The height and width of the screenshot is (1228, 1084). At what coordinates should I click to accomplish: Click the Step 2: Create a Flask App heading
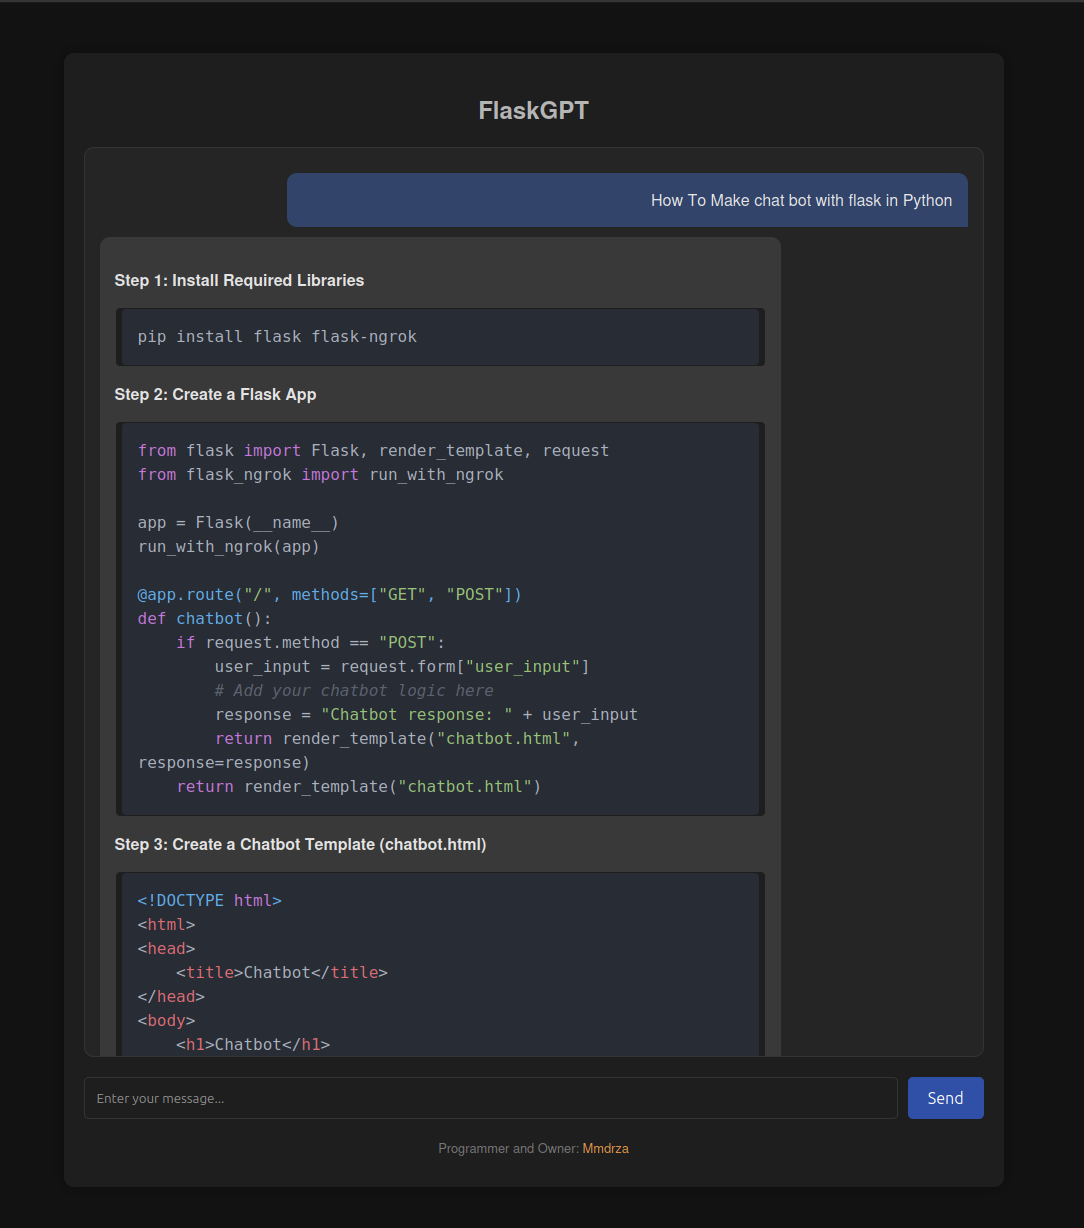click(x=215, y=394)
